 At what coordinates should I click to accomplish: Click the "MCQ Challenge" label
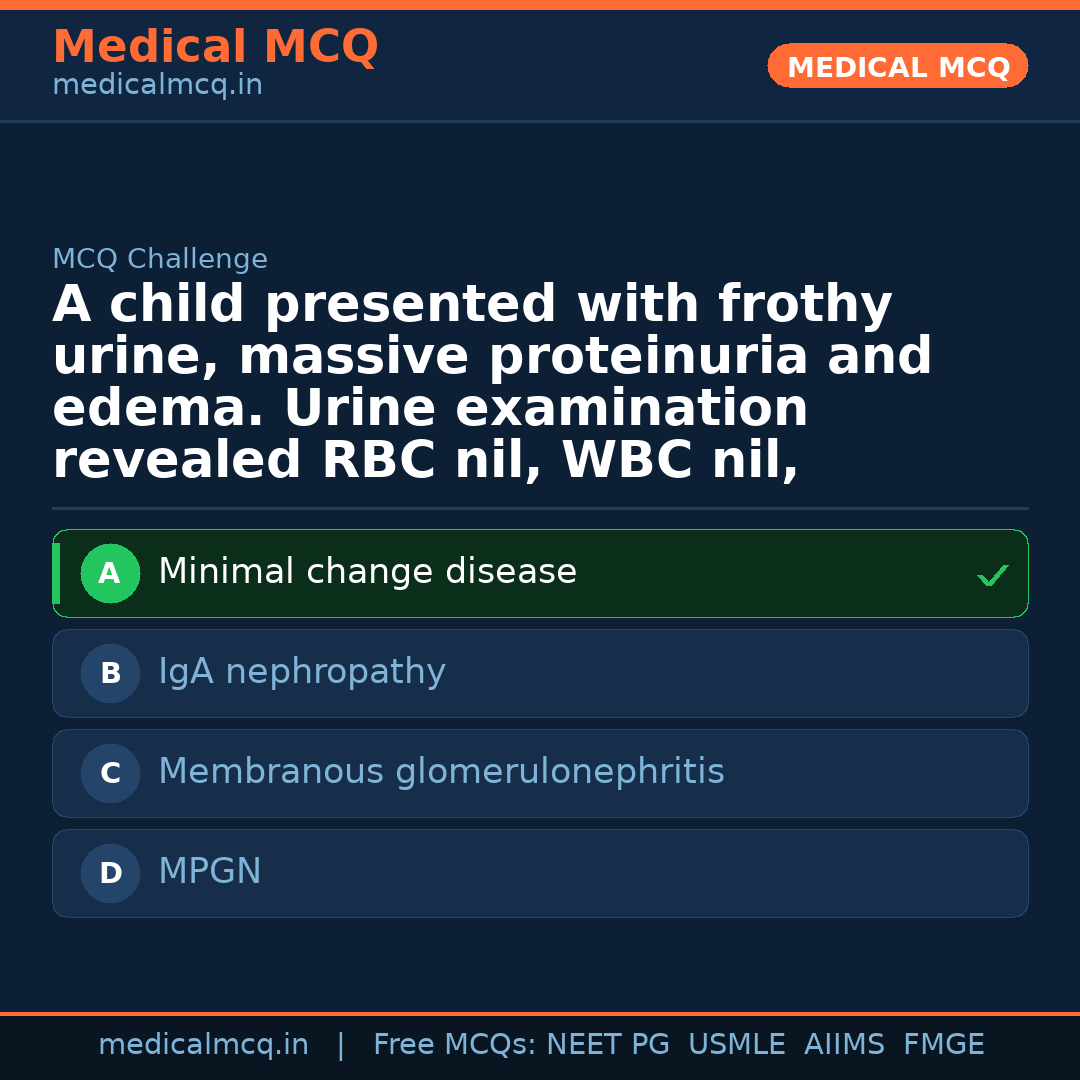tap(160, 260)
